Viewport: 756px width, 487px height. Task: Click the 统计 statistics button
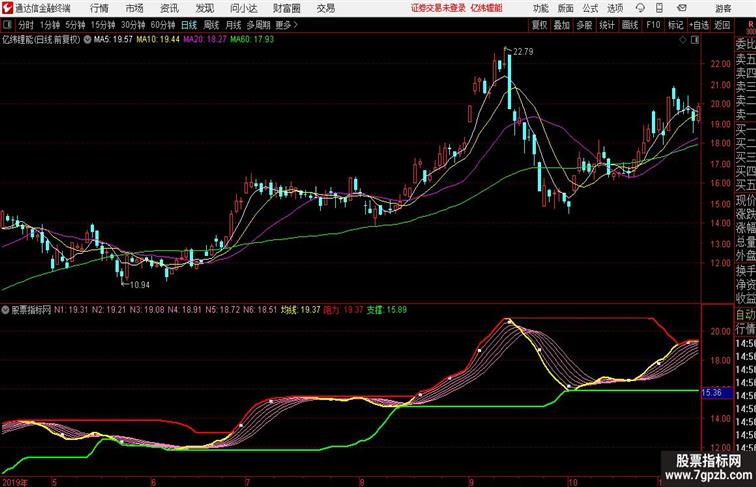coord(607,25)
